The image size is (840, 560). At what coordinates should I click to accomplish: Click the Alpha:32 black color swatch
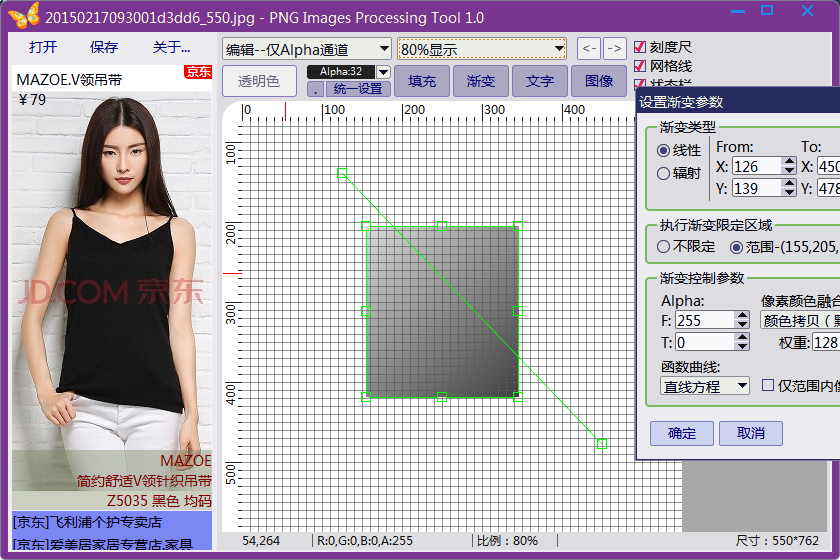[x=348, y=72]
